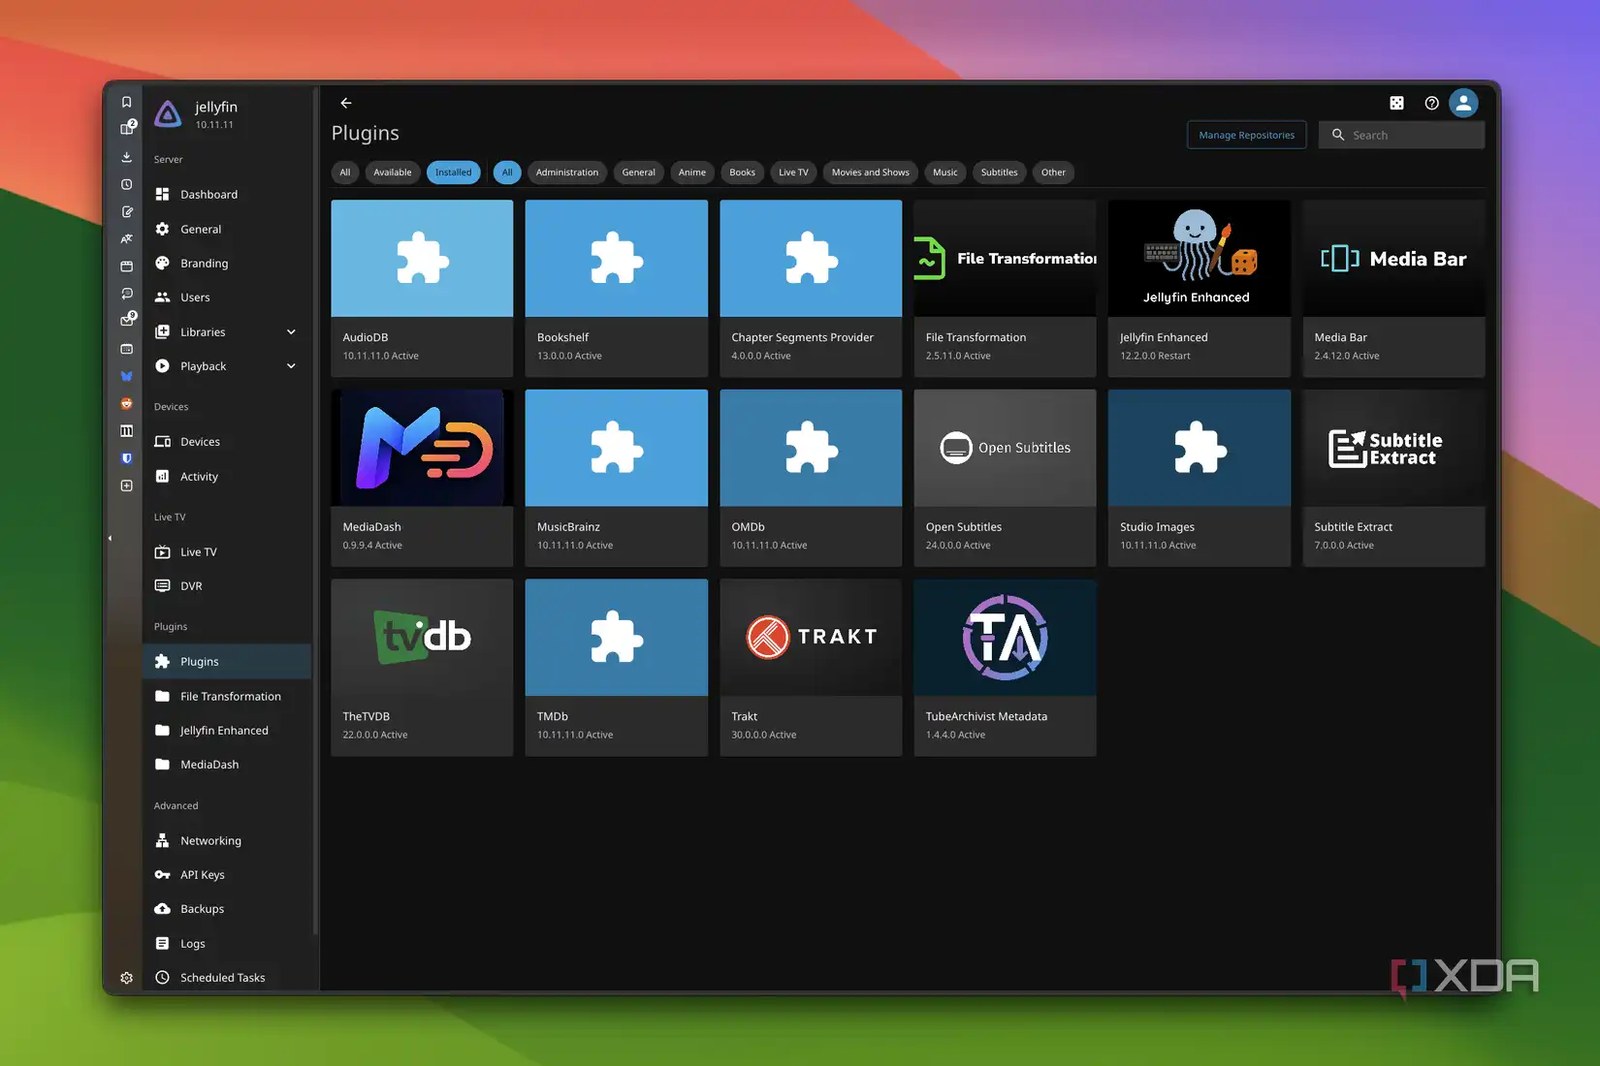
Task: Open General settings in the sidebar
Action: 227,229
